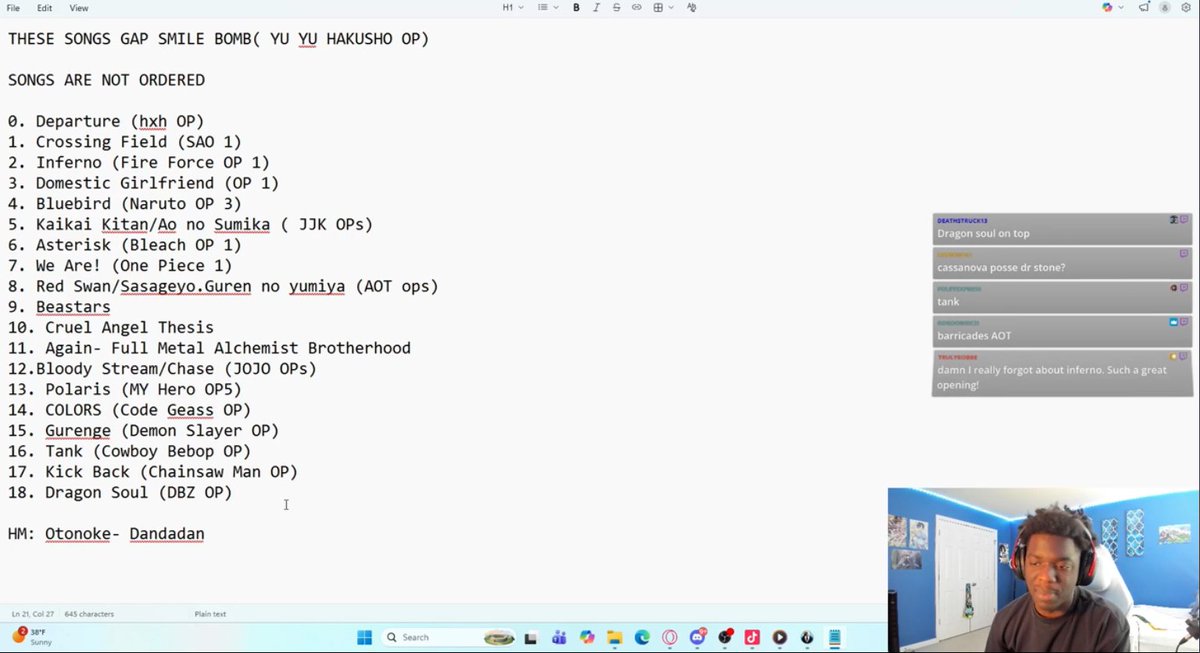
Task: Open the media player taskbar icon
Action: [780, 637]
